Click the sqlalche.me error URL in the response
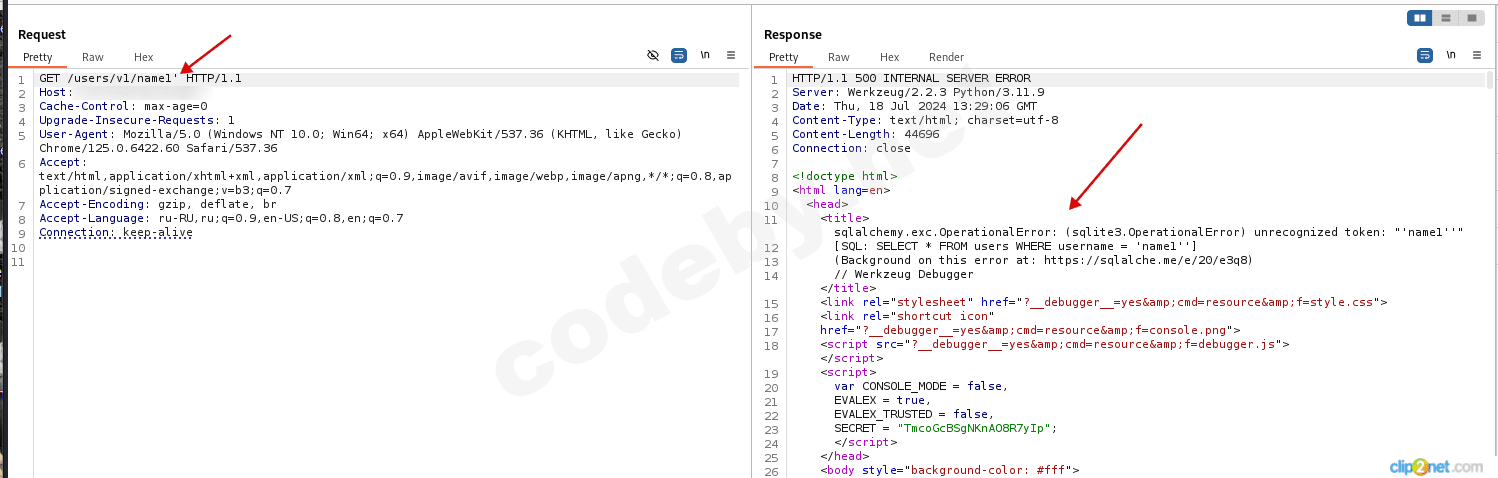The width and height of the screenshot is (1498, 478). click(x=1148, y=260)
